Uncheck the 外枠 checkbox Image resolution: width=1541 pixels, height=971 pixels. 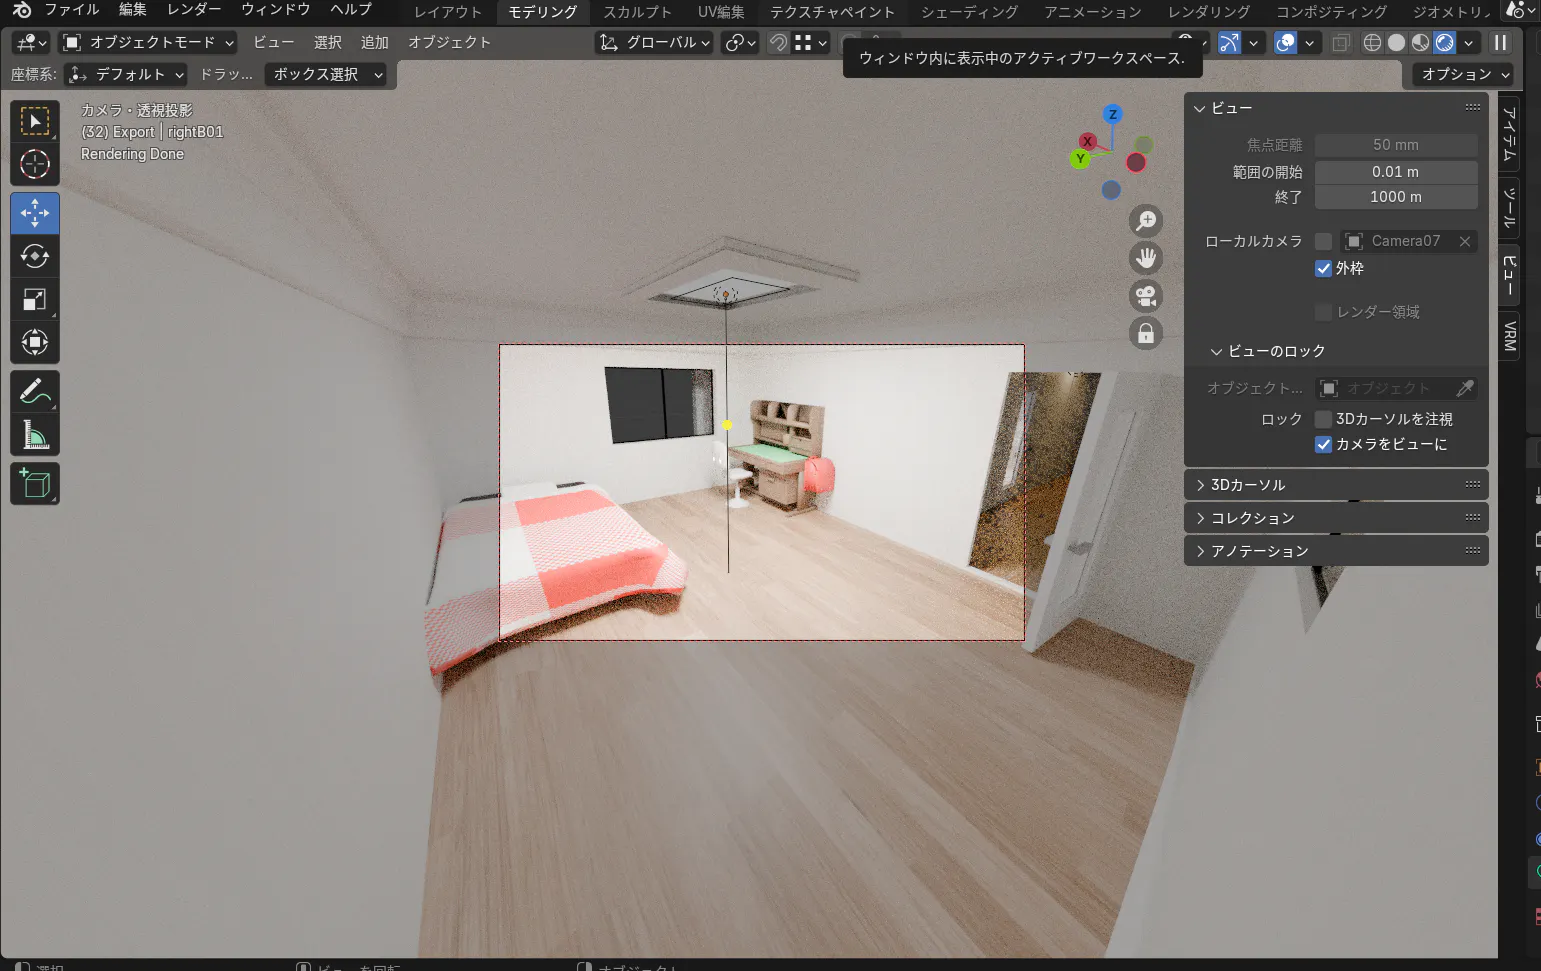[x=1323, y=268]
